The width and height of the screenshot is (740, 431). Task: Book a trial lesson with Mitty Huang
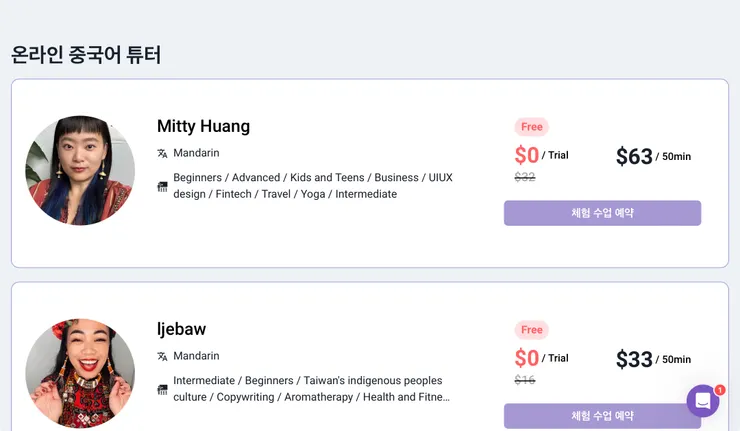[602, 213]
